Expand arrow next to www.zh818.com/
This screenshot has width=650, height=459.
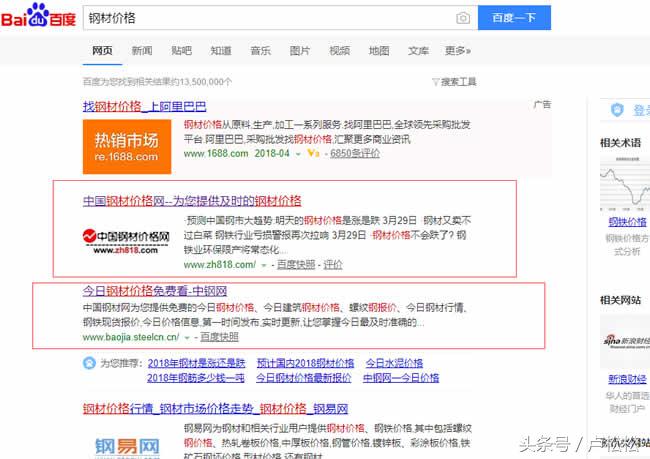264,265
